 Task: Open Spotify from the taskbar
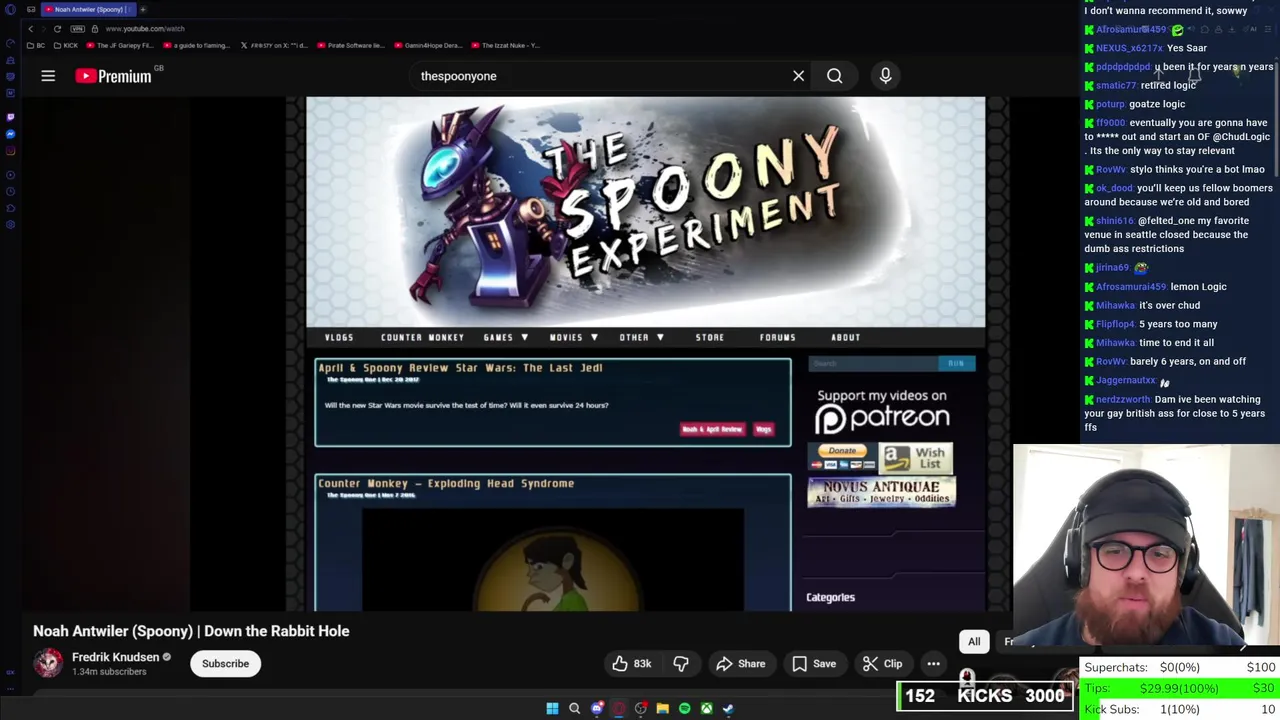684,709
